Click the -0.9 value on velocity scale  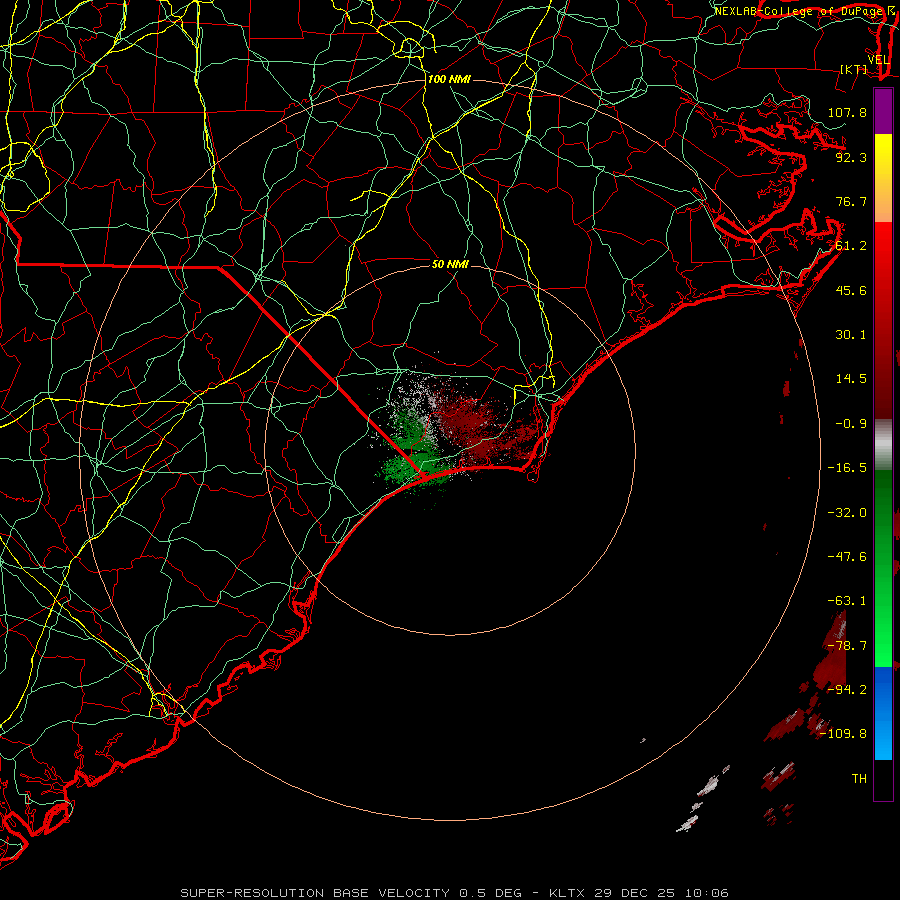pos(851,424)
